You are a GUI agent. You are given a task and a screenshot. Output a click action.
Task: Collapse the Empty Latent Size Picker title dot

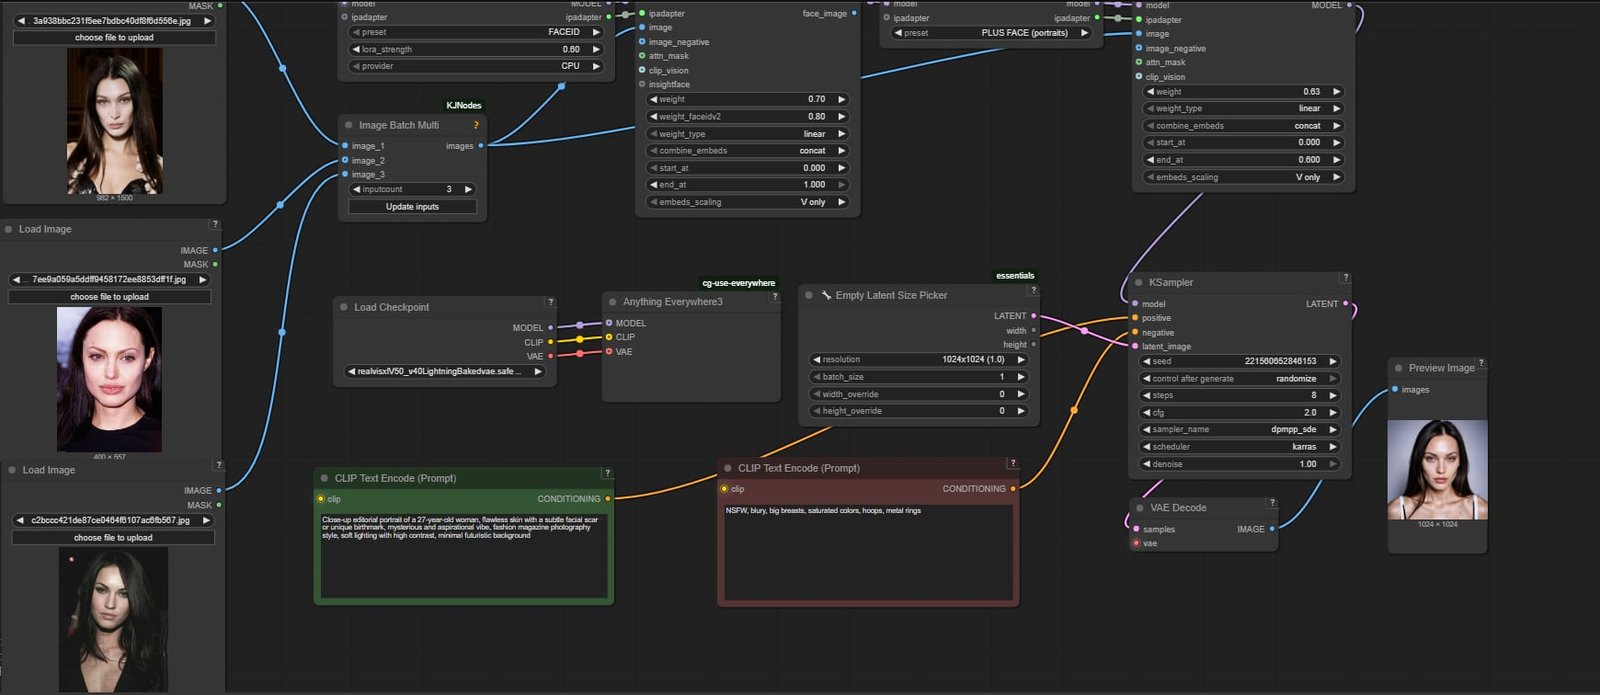(809, 295)
